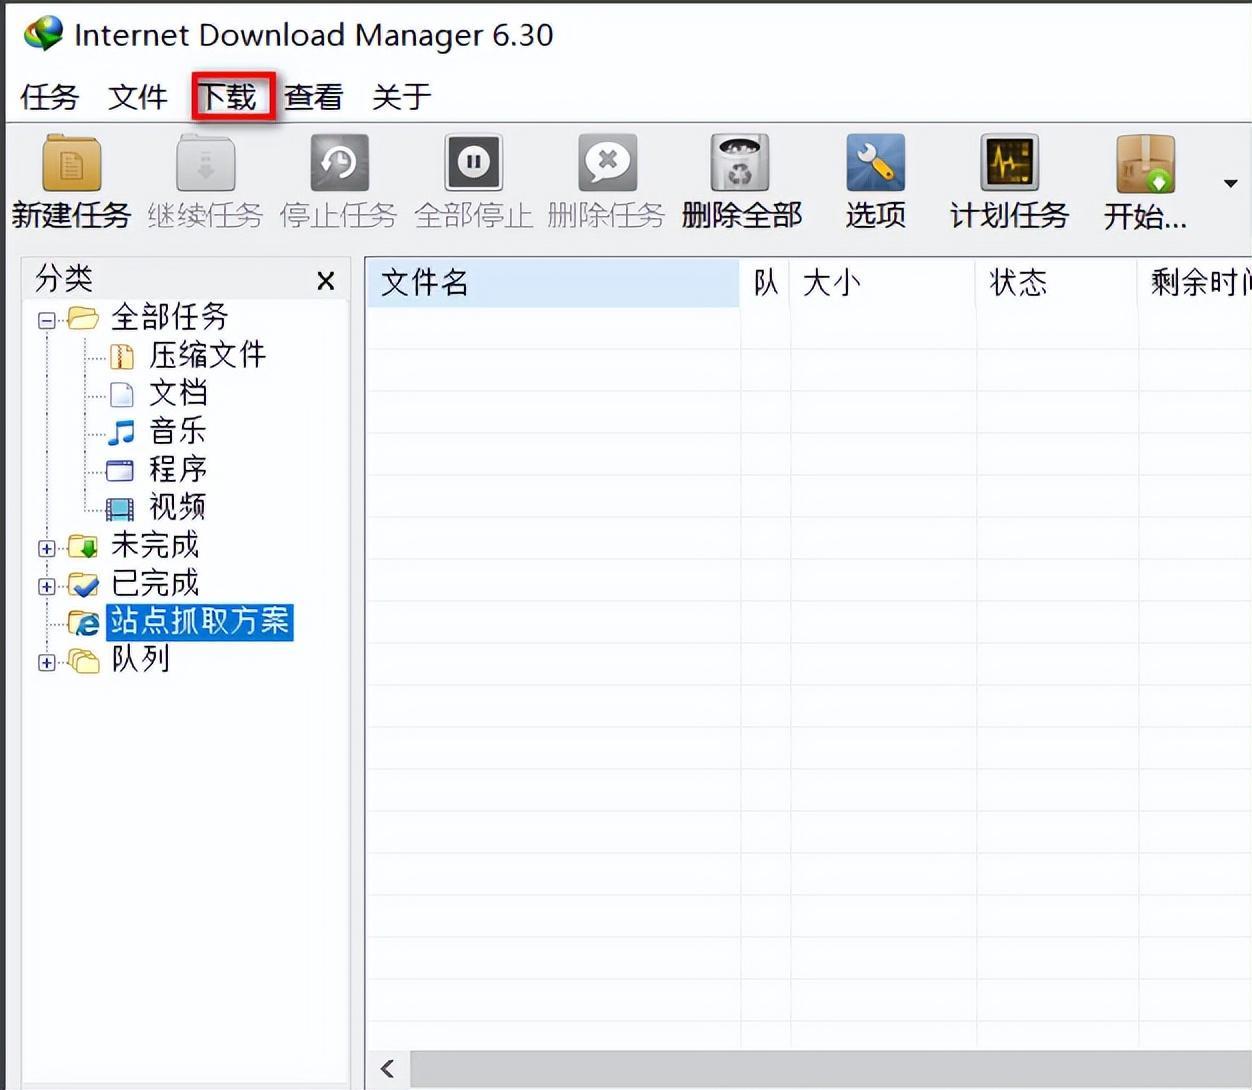1252x1090 pixels.
Task: Click the 继续任务 resume icon
Action: pyautogui.click(x=205, y=163)
